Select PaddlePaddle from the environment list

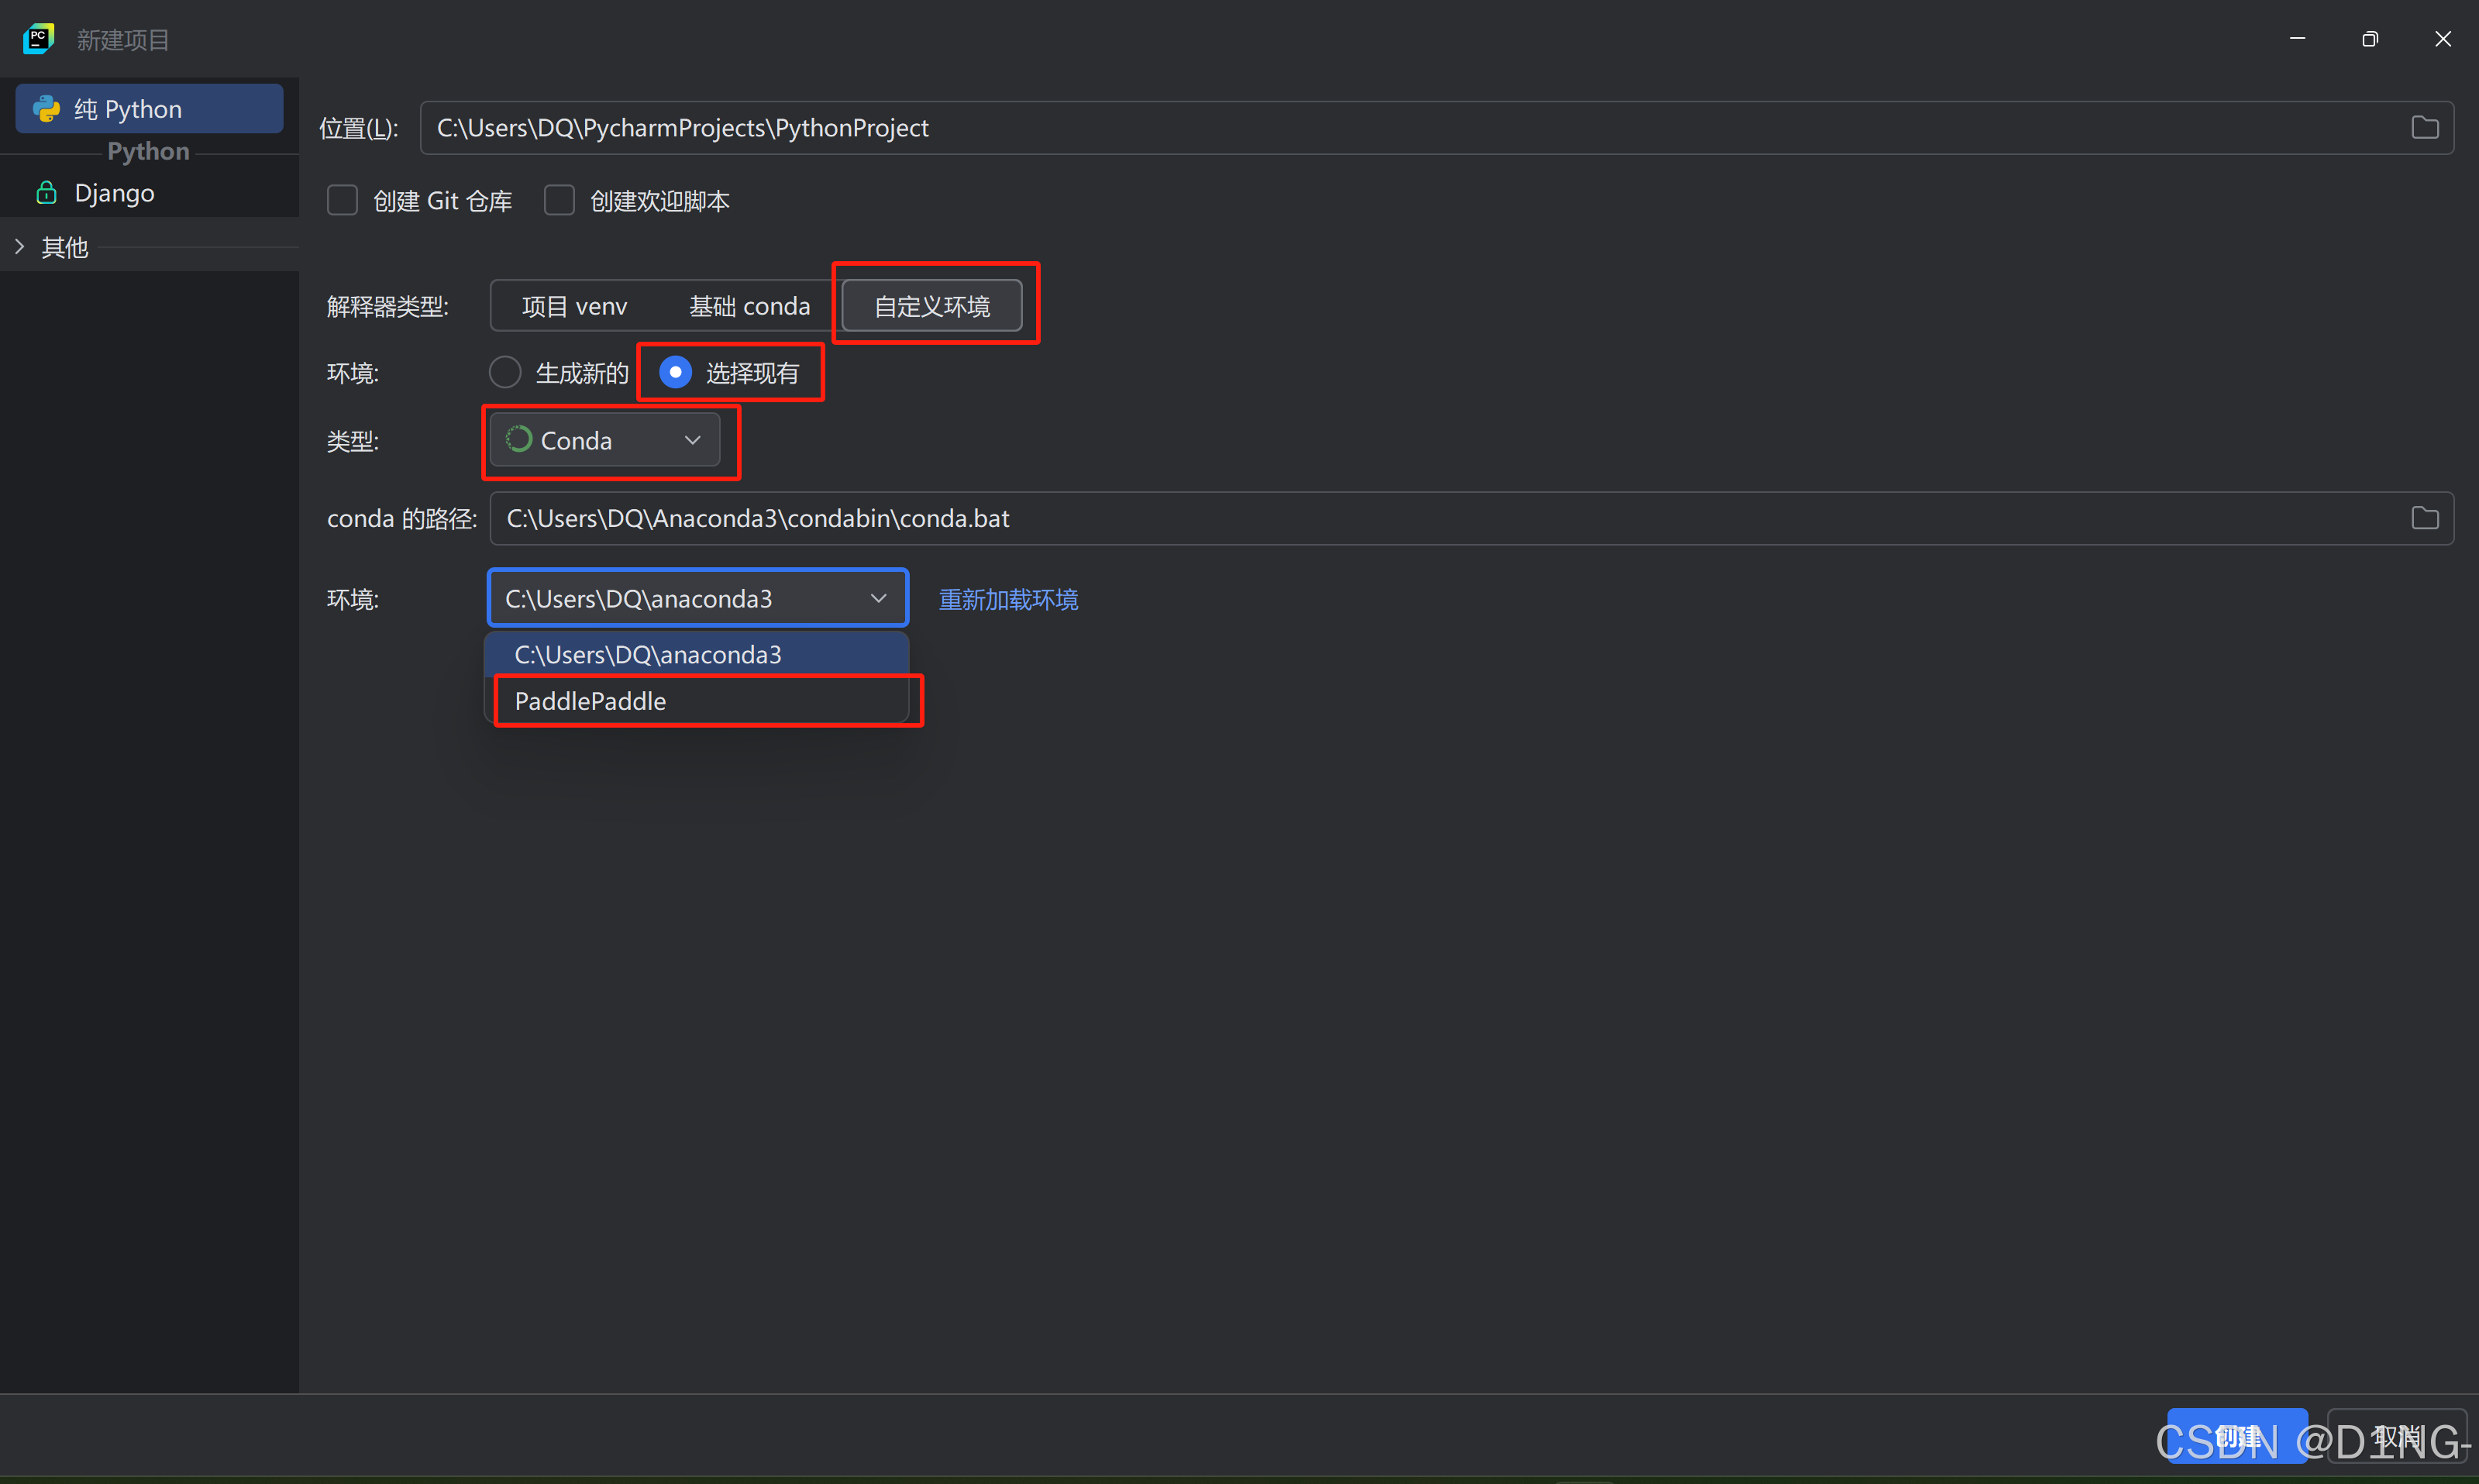[x=590, y=701]
